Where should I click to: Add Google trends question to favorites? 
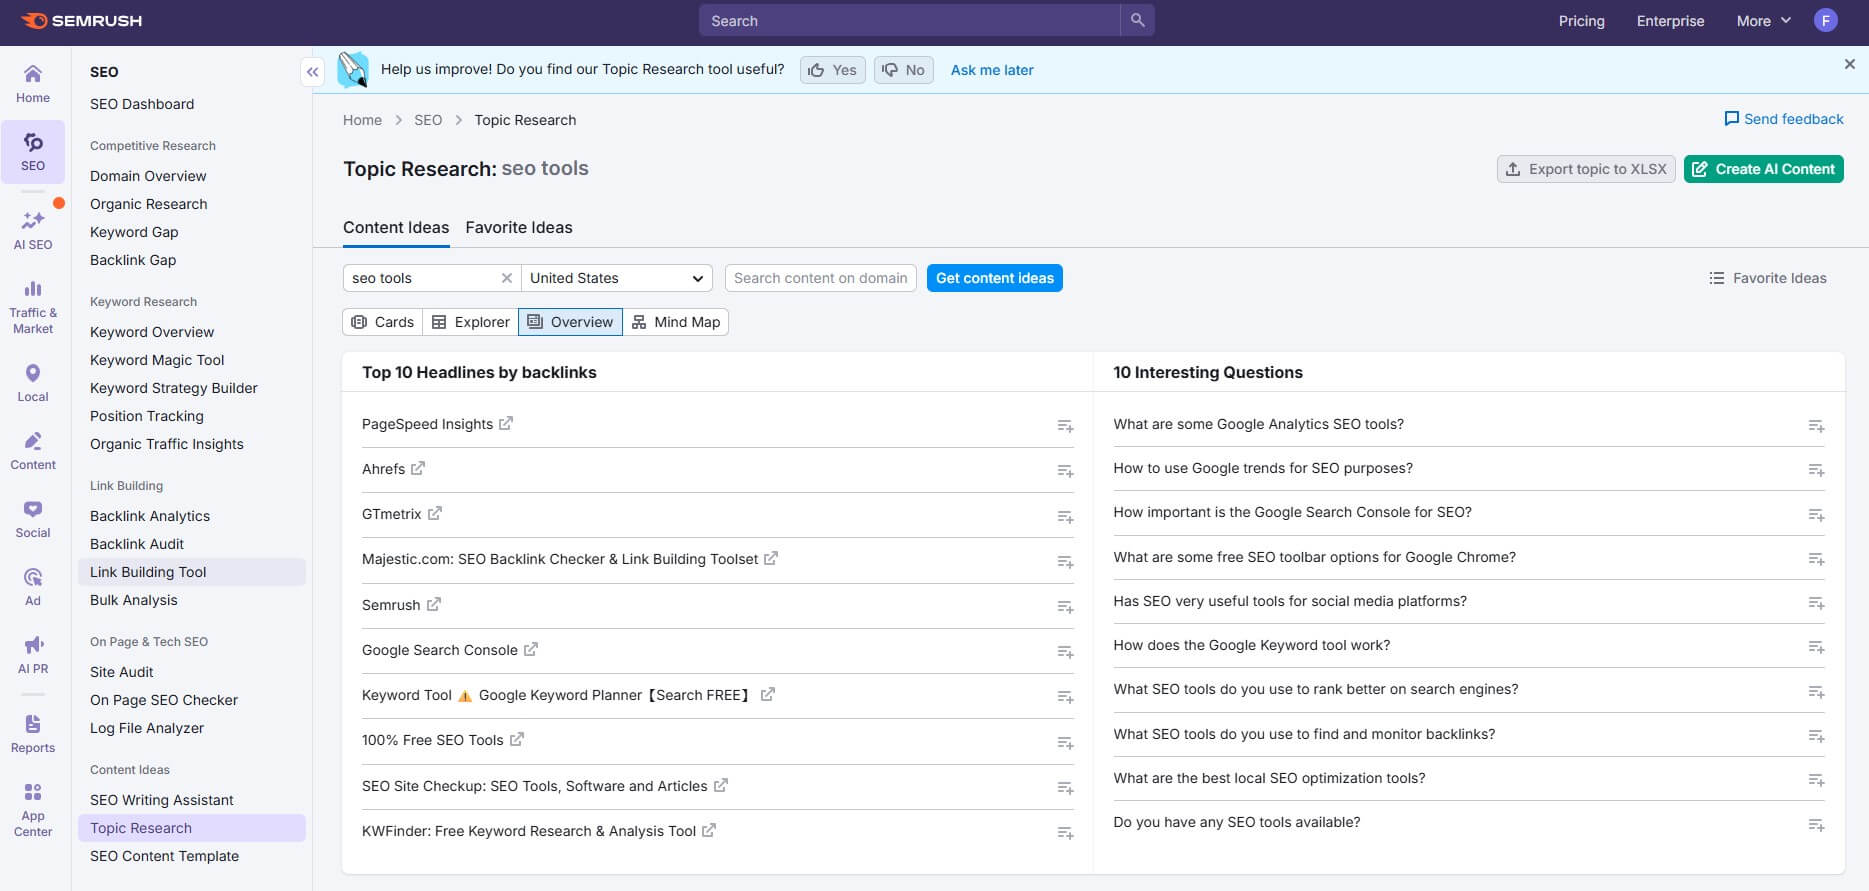pos(1816,470)
